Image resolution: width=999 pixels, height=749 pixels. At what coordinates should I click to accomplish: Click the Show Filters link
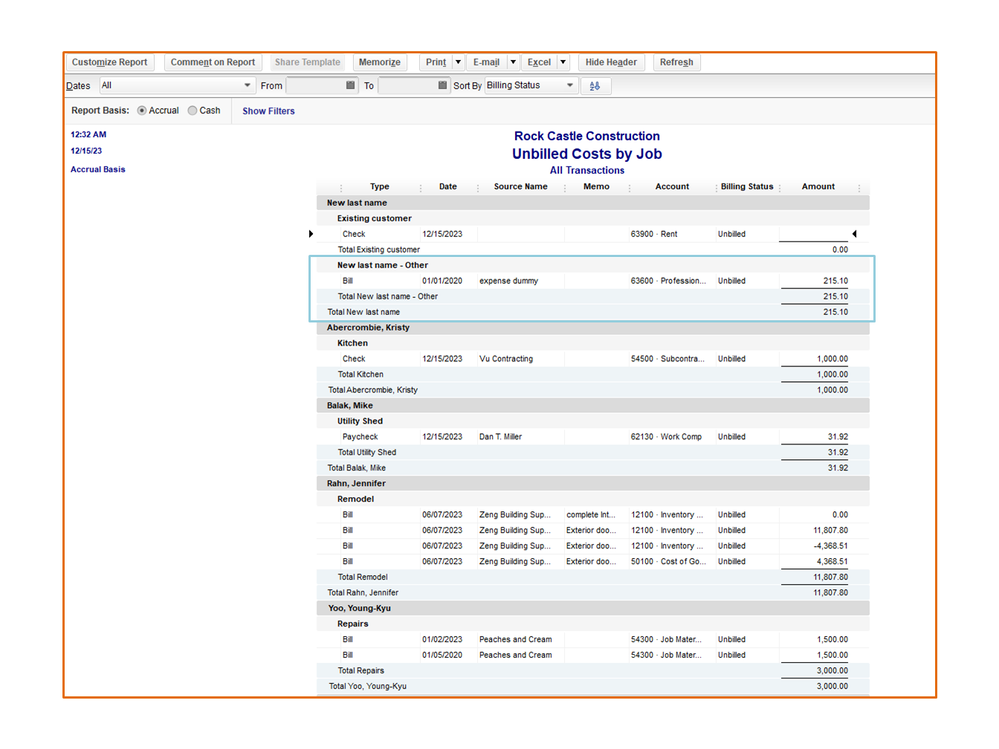pyautogui.click(x=268, y=111)
